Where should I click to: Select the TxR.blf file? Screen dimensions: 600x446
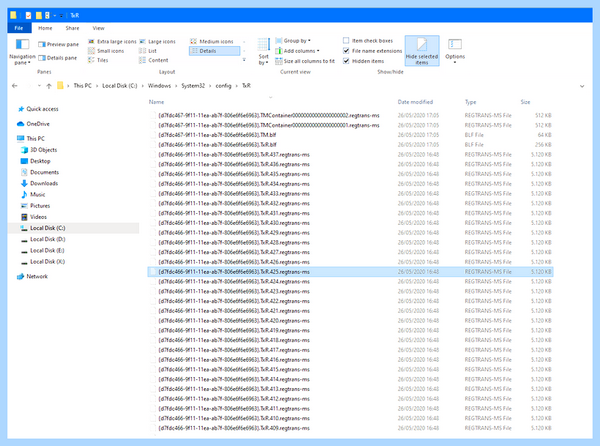(350, 145)
